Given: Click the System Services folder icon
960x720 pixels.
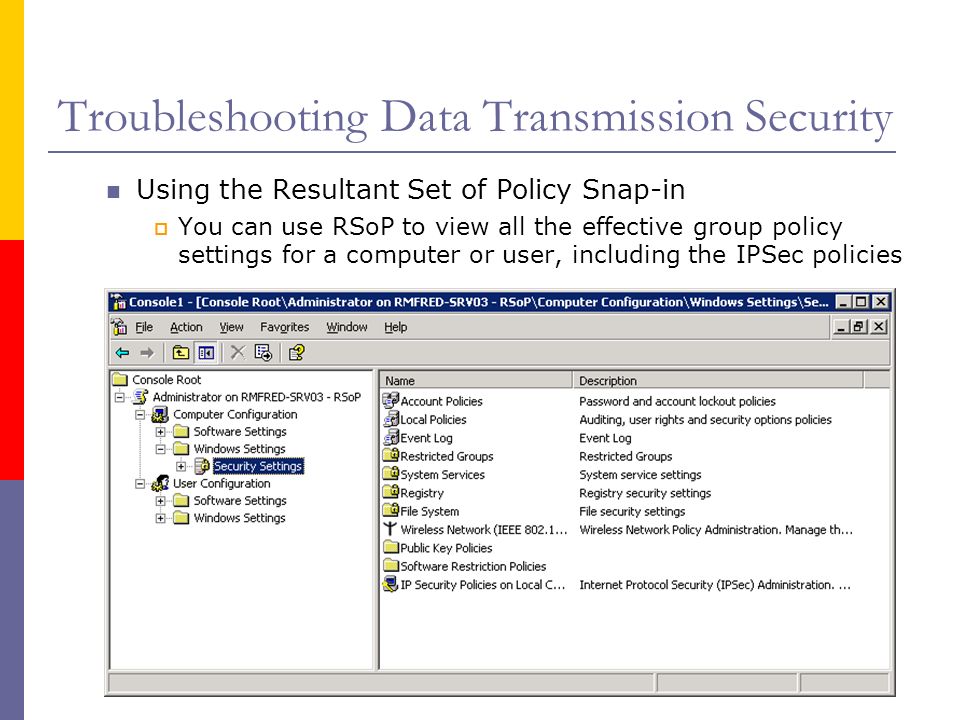Looking at the screenshot, I should (x=391, y=474).
